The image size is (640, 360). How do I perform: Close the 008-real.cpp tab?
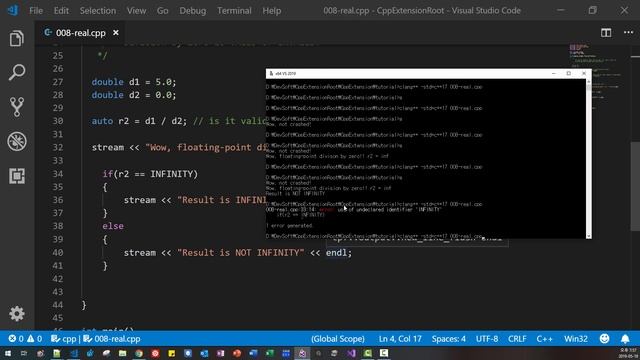pyautogui.click(x=116, y=33)
